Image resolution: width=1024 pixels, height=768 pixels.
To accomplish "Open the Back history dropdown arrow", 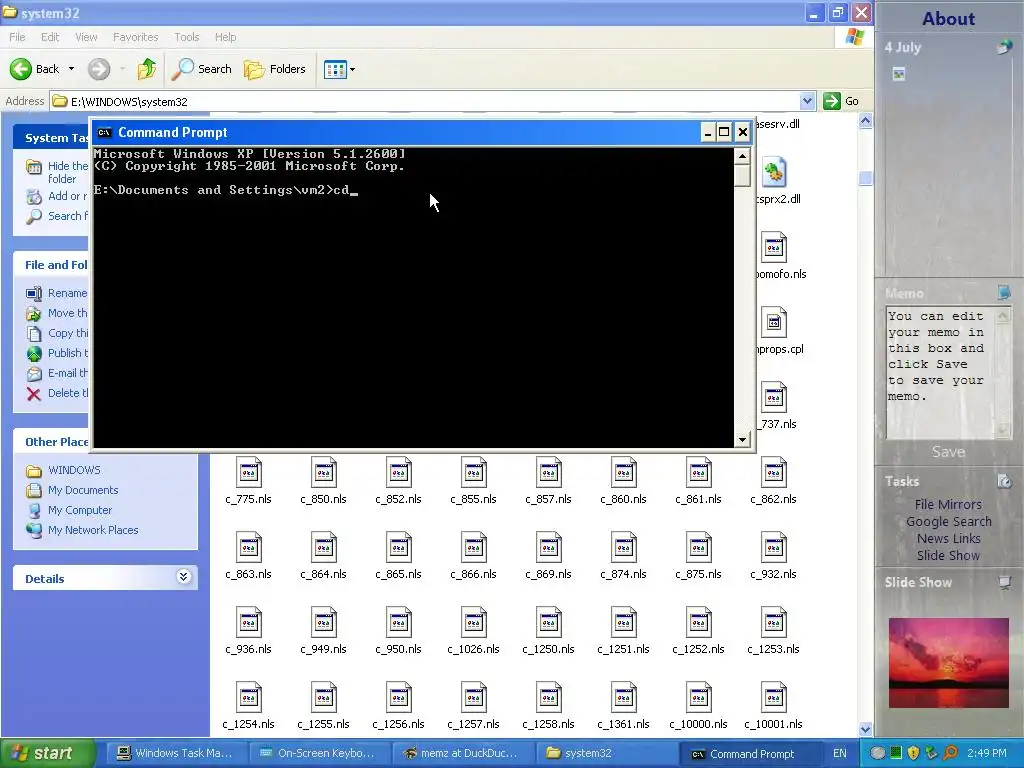I will pos(71,69).
